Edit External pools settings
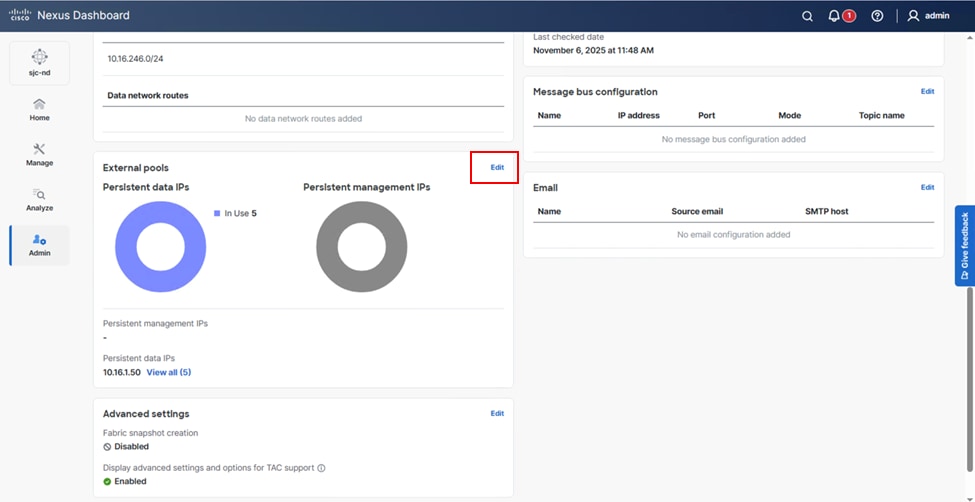Image resolution: width=975 pixels, height=502 pixels. pyautogui.click(x=497, y=167)
